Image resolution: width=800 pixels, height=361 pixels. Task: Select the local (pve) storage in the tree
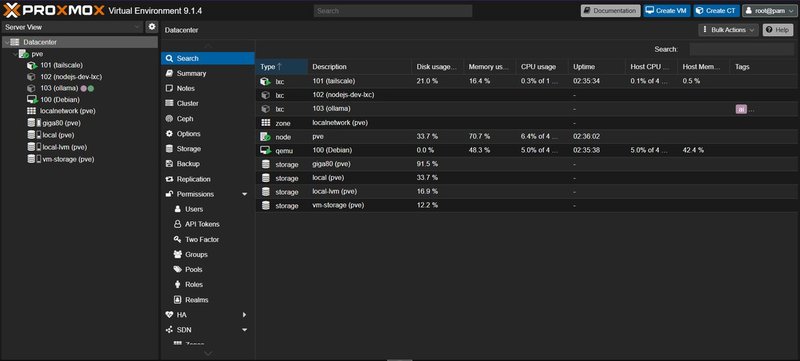coord(58,135)
